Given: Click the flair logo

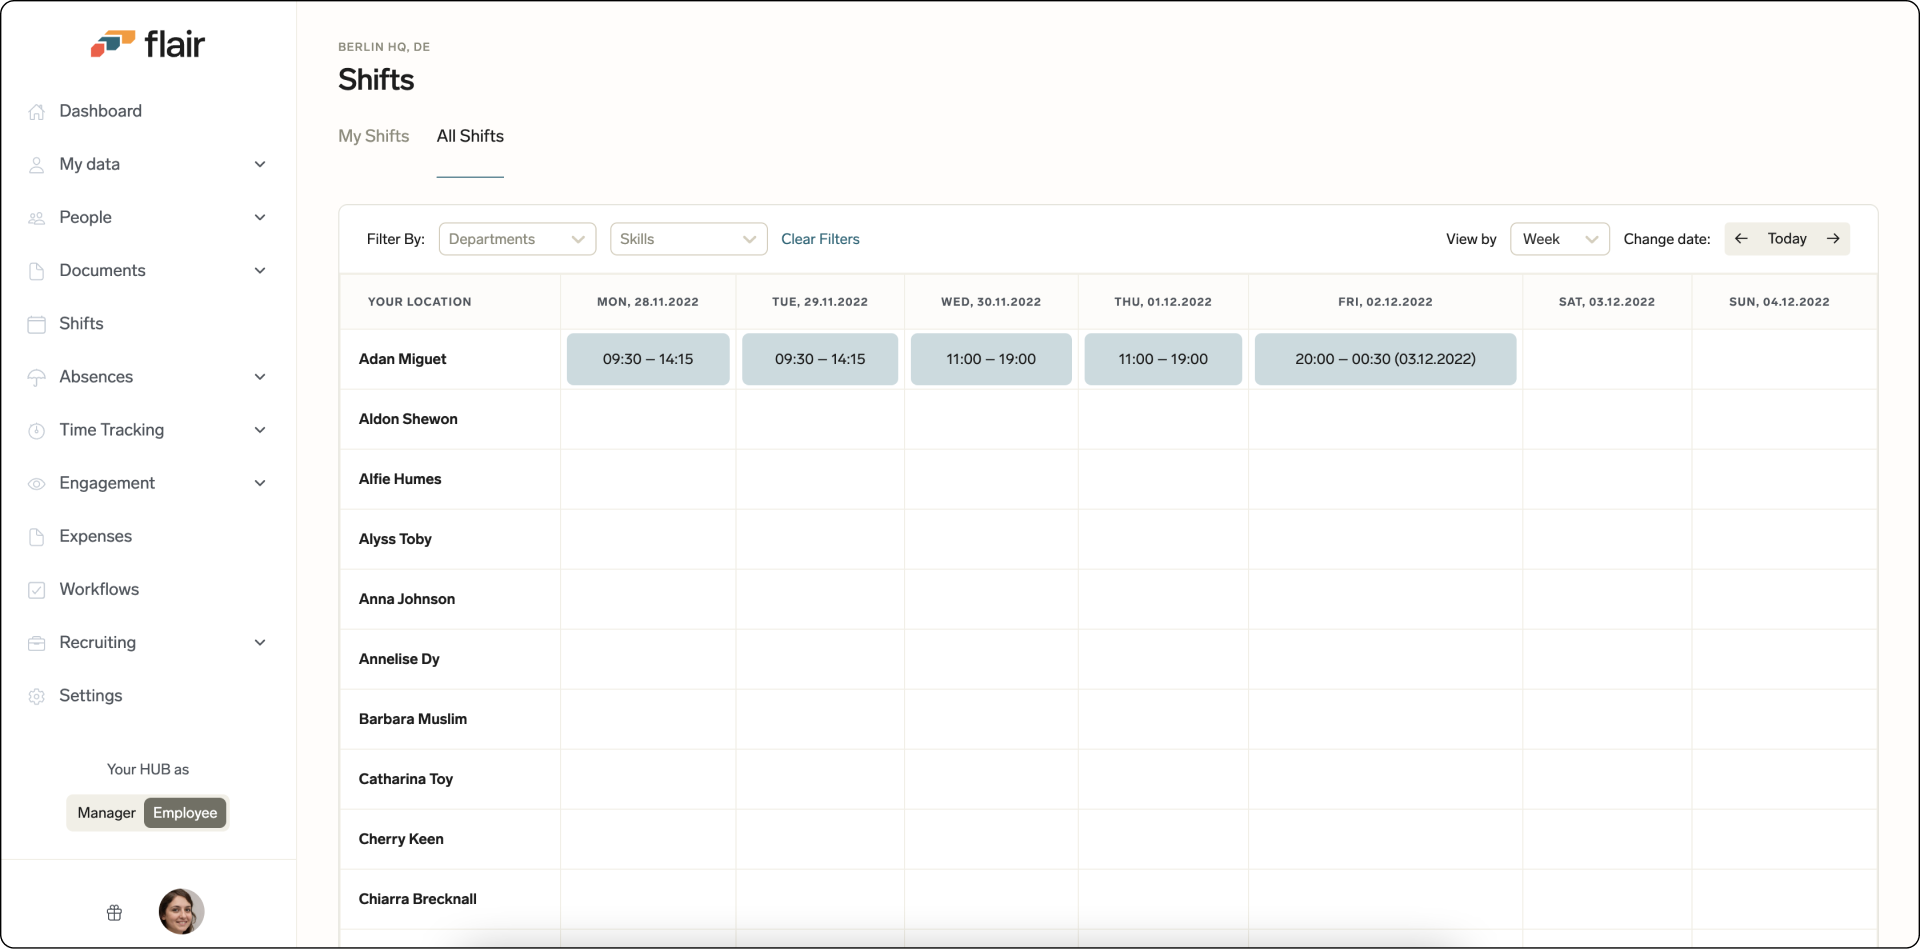Looking at the screenshot, I should coord(148,43).
